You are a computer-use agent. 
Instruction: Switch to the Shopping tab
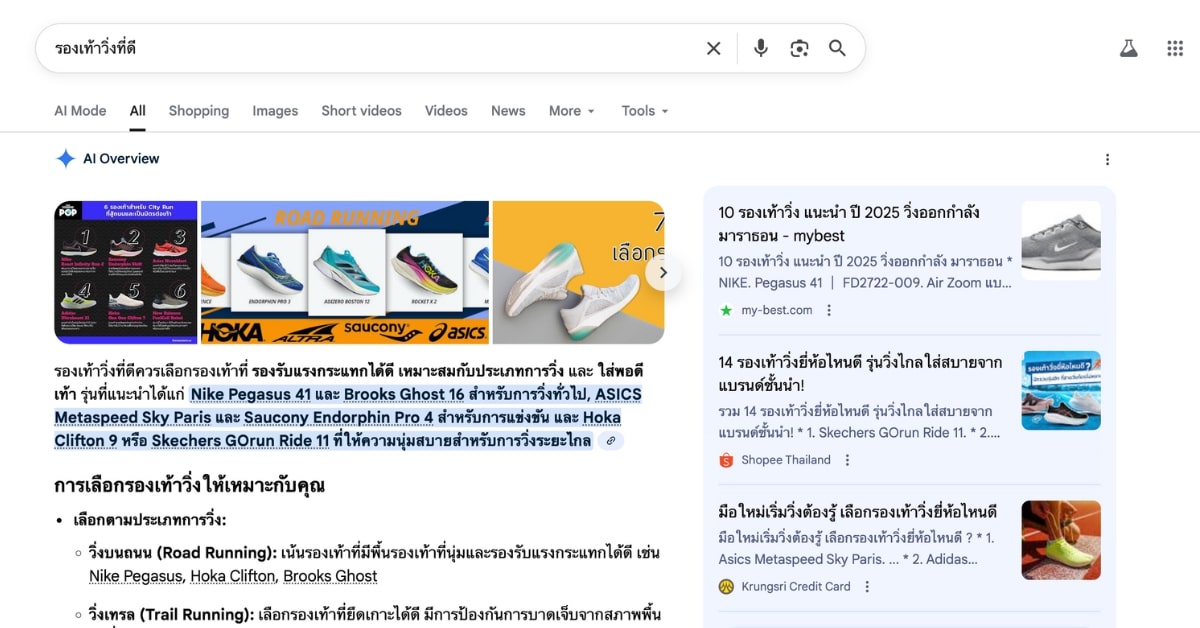198,111
